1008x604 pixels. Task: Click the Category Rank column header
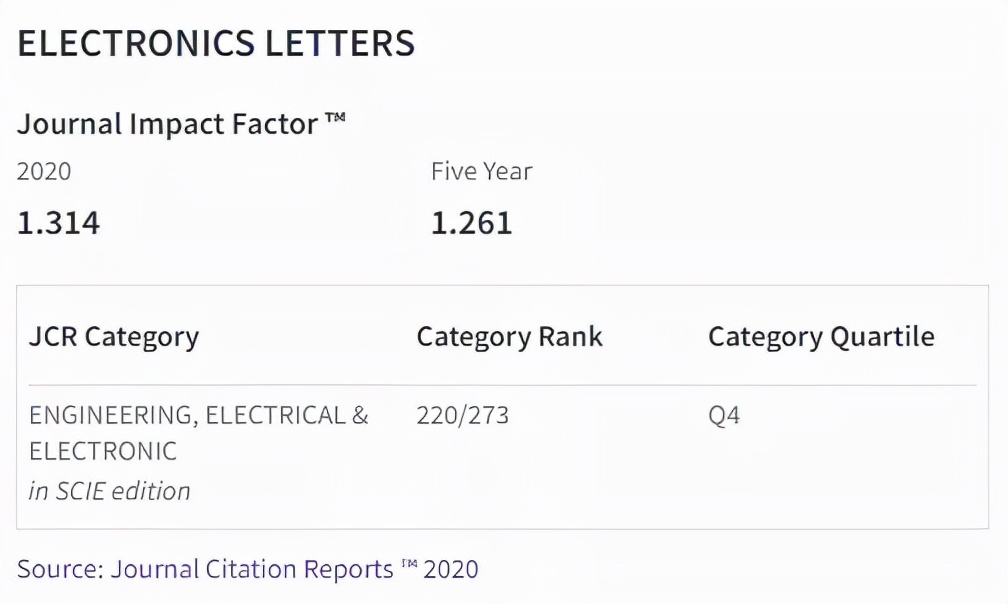510,336
